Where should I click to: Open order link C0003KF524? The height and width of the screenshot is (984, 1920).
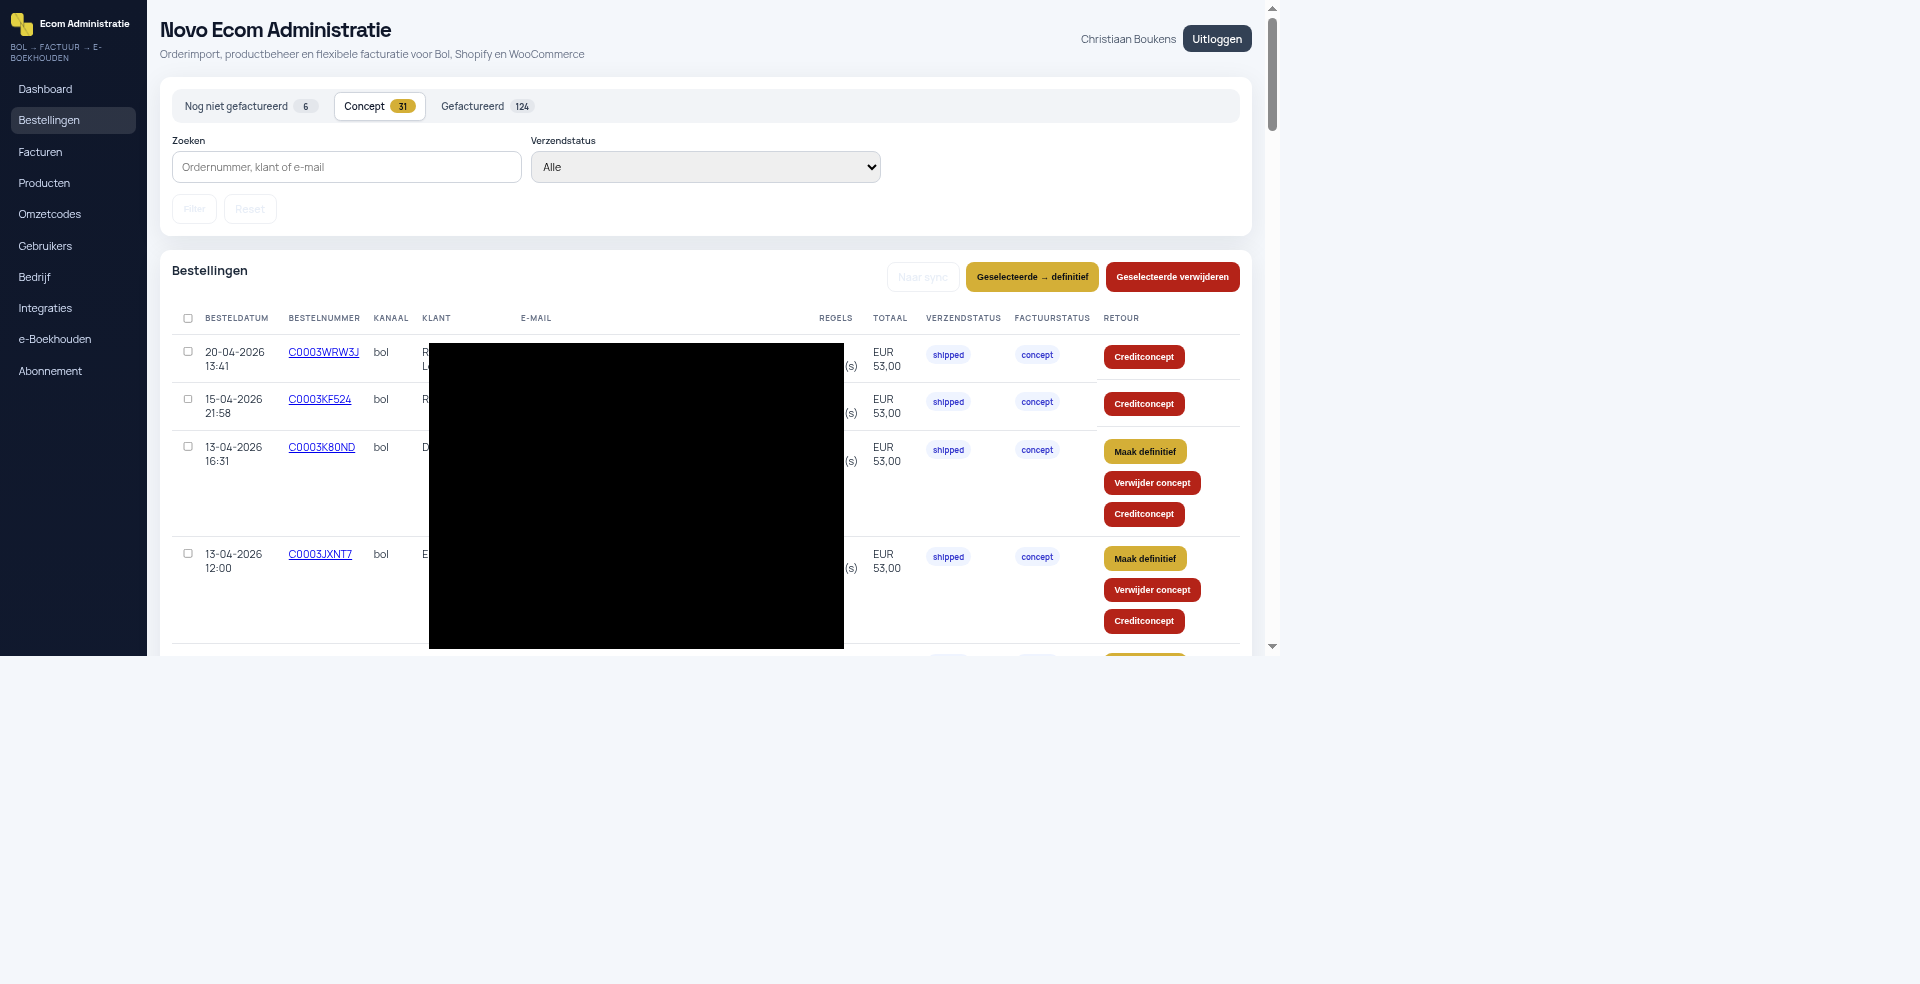[x=320, y=399]
